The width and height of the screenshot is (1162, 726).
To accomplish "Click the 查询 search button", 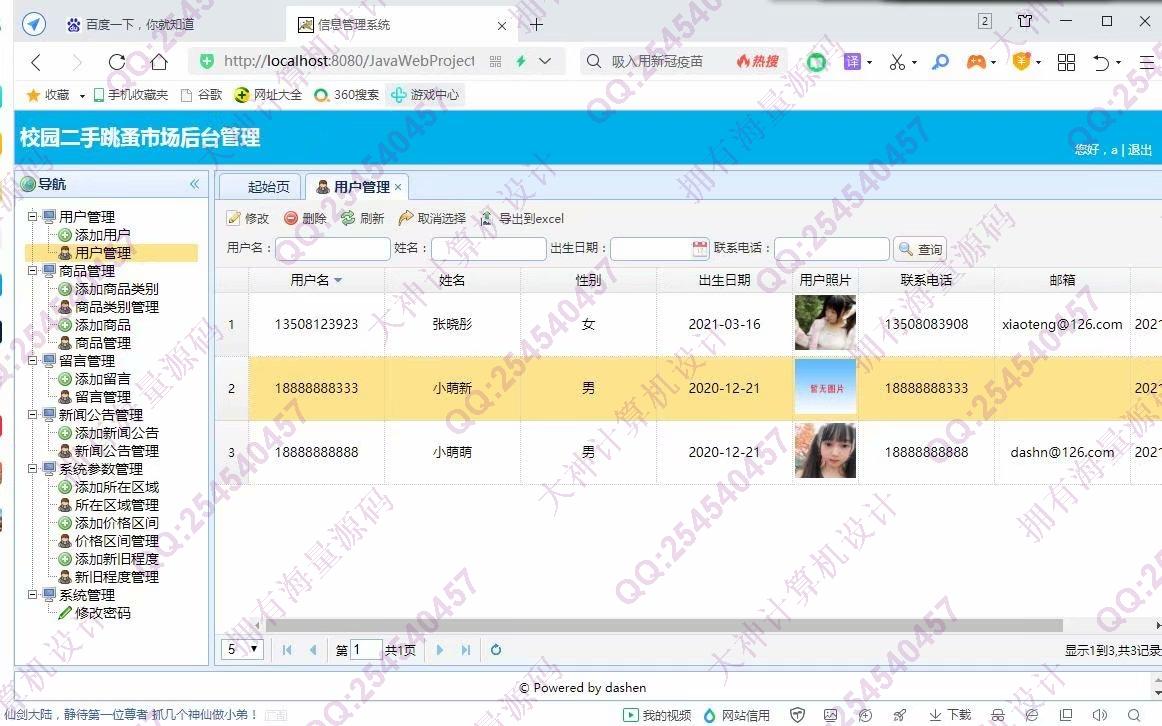I will (920, 249).
